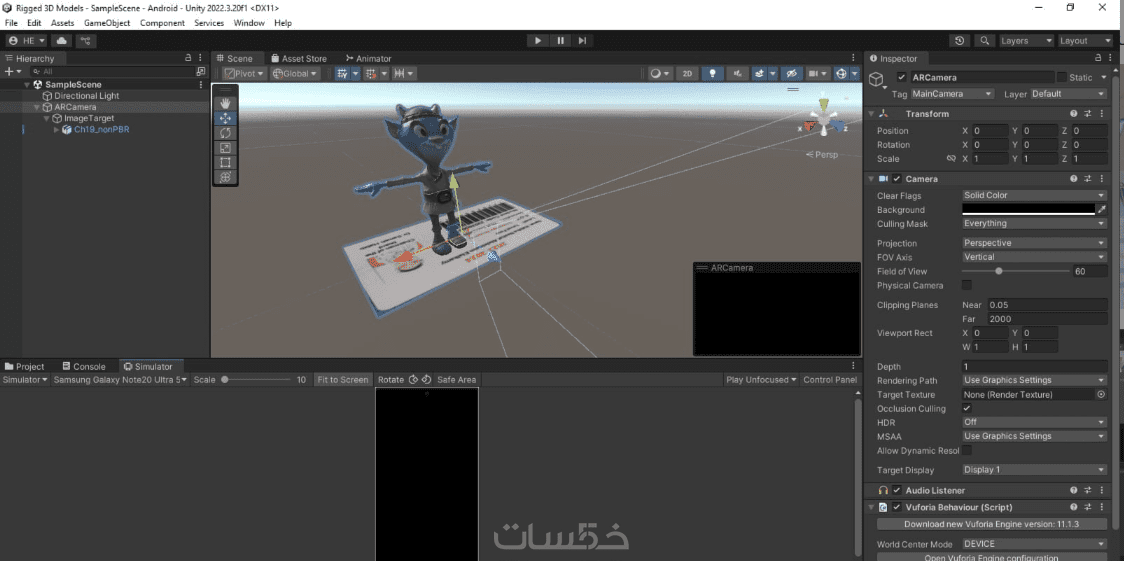
Task: Open the Control Panel in Simulator
Action: [x=830, y=380]
